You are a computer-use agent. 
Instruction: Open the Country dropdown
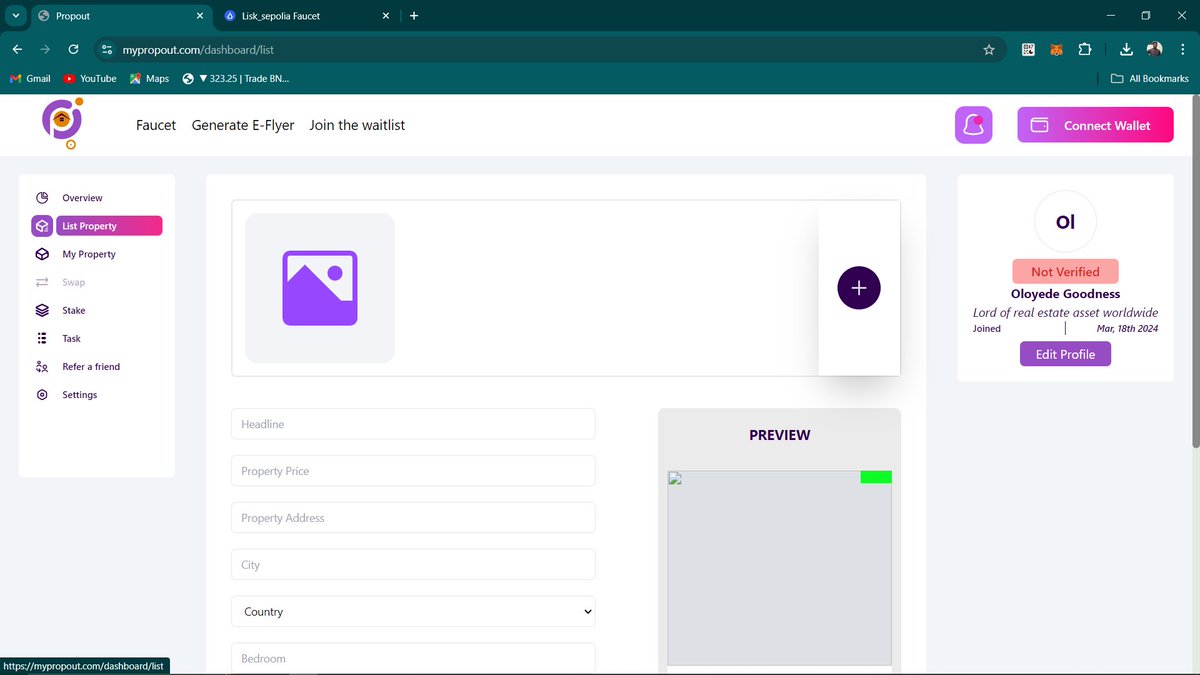[x=413, y=611]
